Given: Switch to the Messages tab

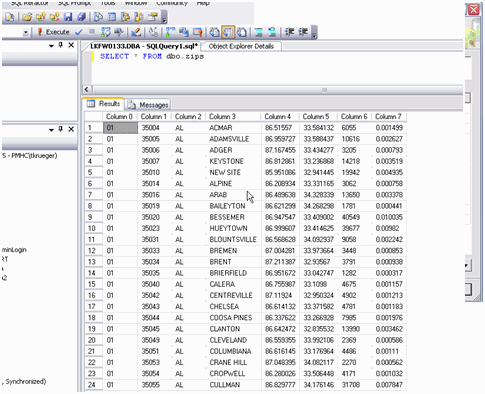Looking at the screenshot, I should (149, 105).
